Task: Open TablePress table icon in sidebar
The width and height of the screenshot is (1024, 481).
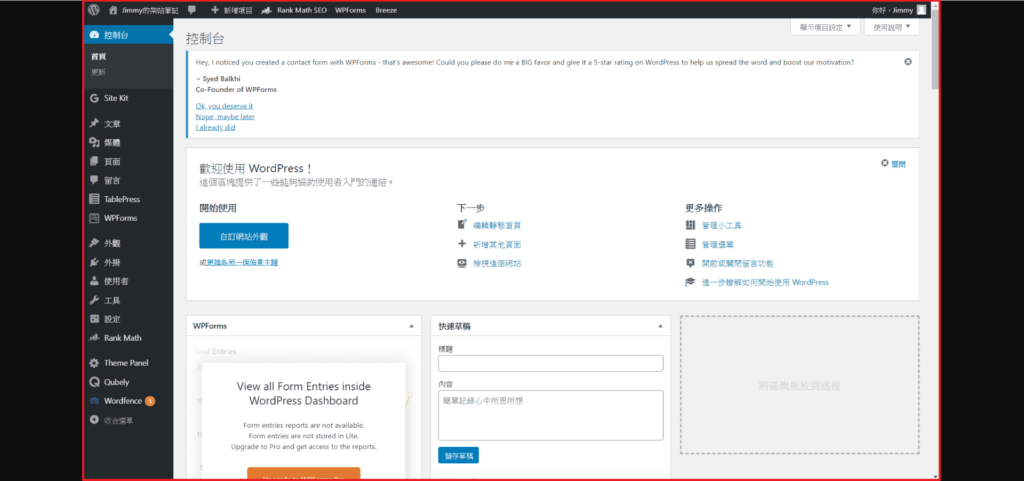Action: point(94,199)
